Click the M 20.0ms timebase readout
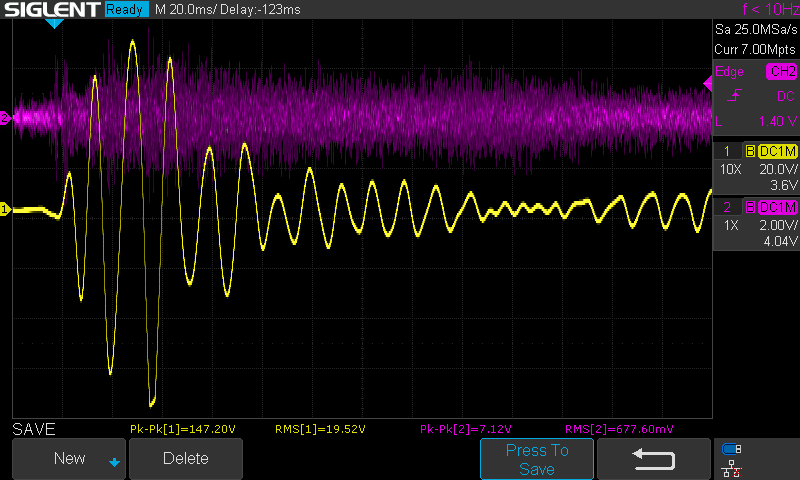 184,10
